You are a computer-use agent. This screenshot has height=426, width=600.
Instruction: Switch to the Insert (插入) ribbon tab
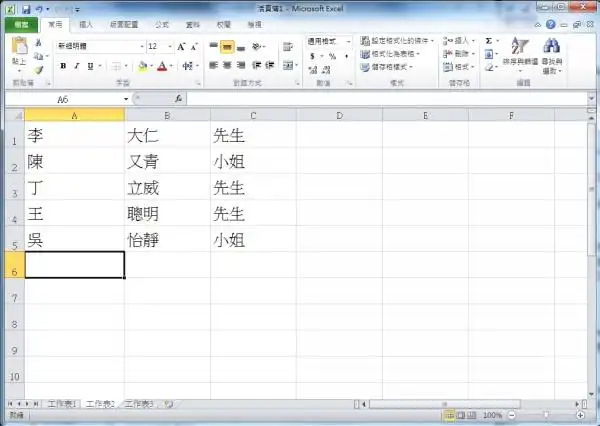(86, 24)
